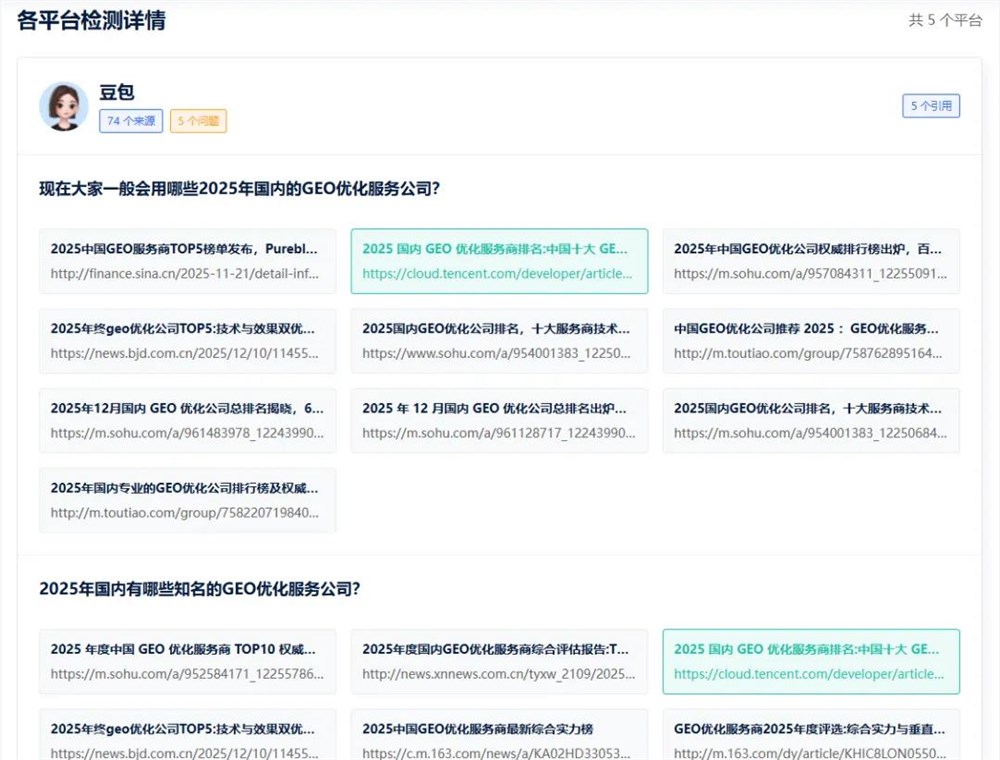Click the "5 个引用" badge on the right
The image size is (1000, 760).
point(931,105)
